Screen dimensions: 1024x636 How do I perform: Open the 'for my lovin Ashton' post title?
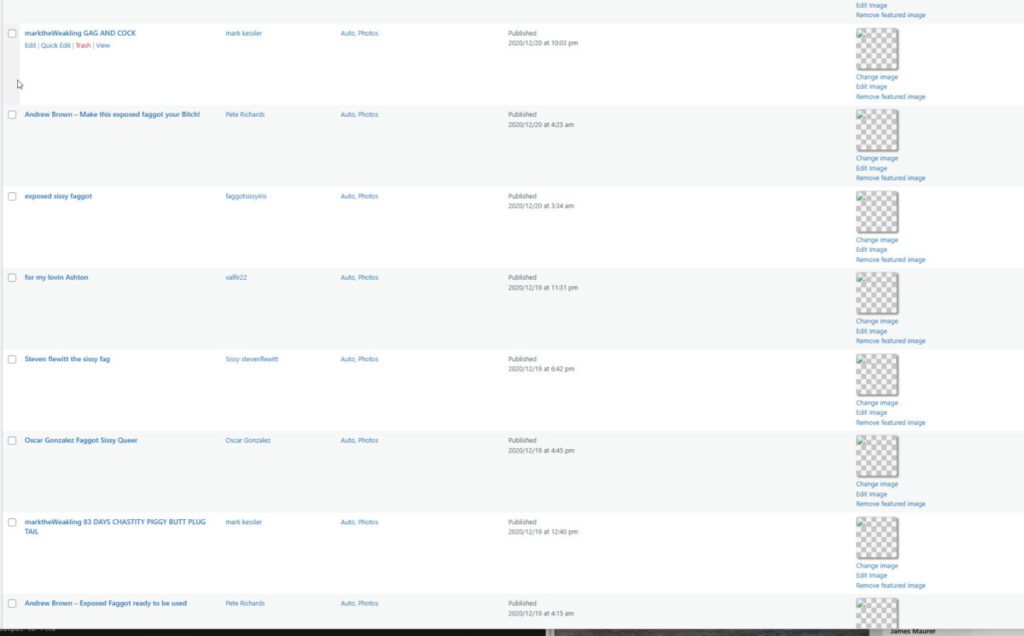tap(56, 277)
